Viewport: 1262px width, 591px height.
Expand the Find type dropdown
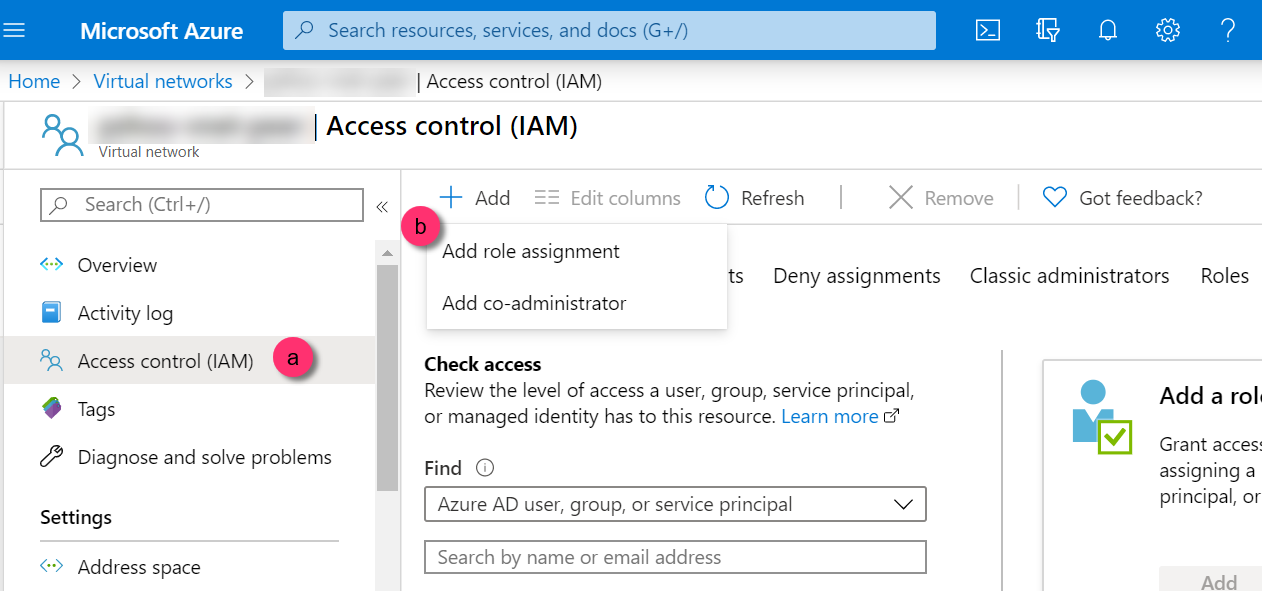pyautogui.click(x=675, y=505)
